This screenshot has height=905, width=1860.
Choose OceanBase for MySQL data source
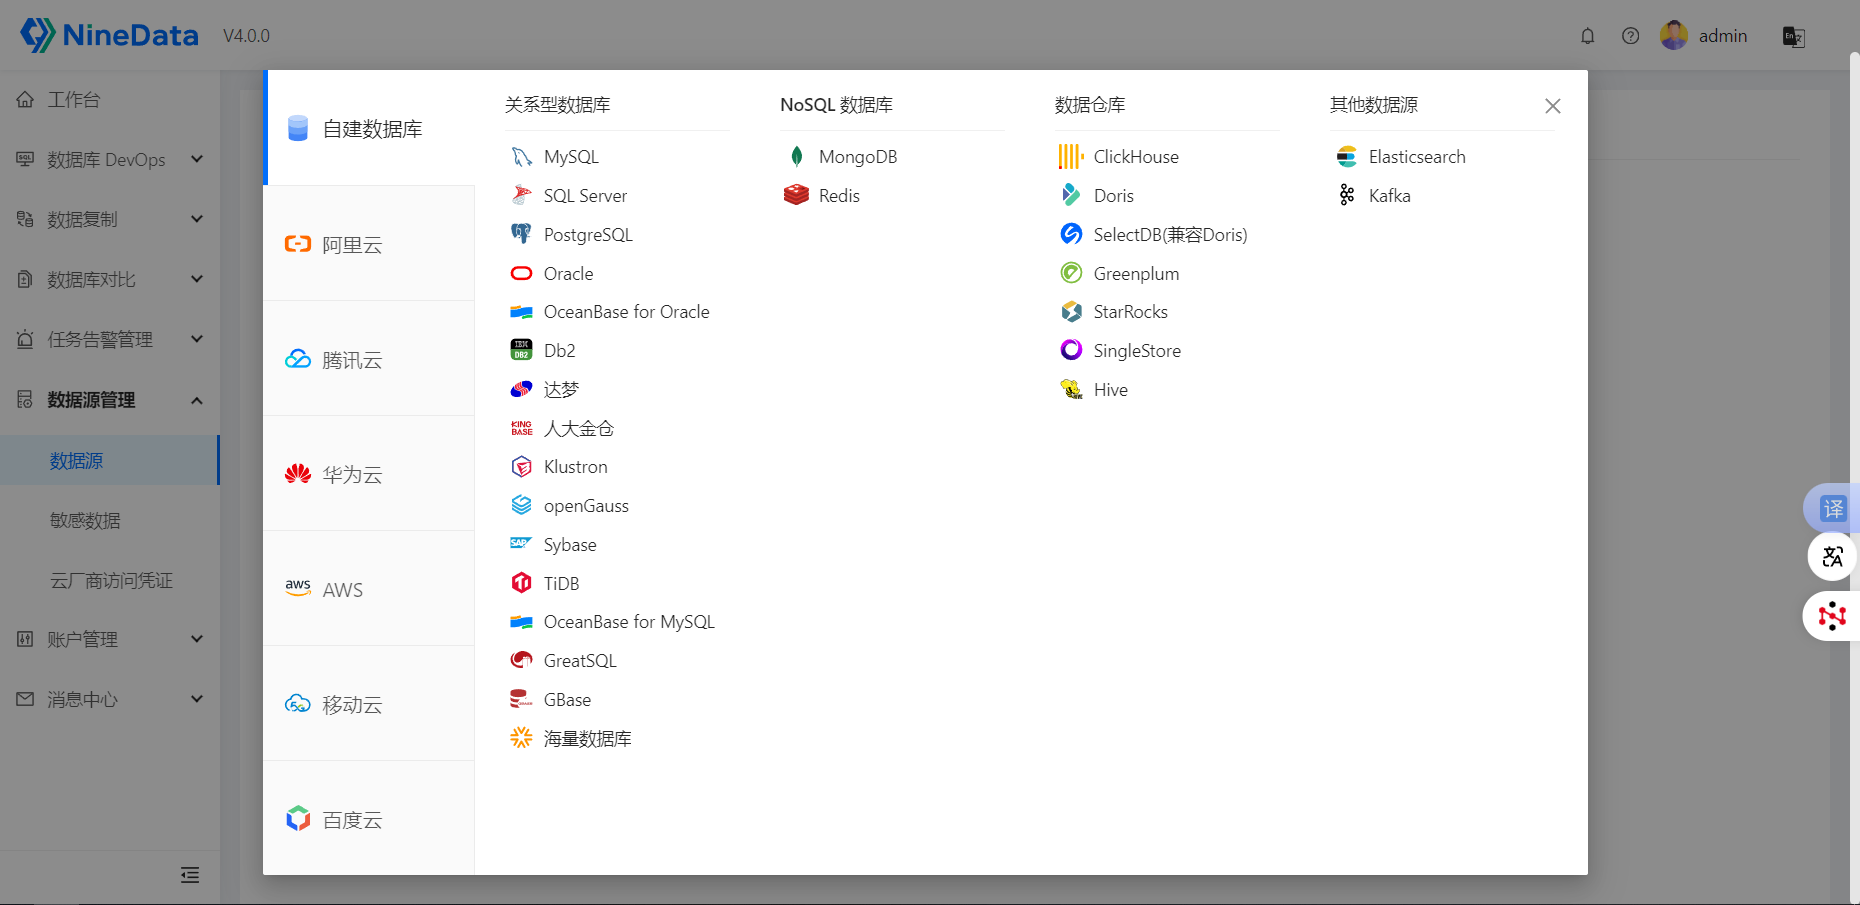pyautogui.click(x=612, y=622)
